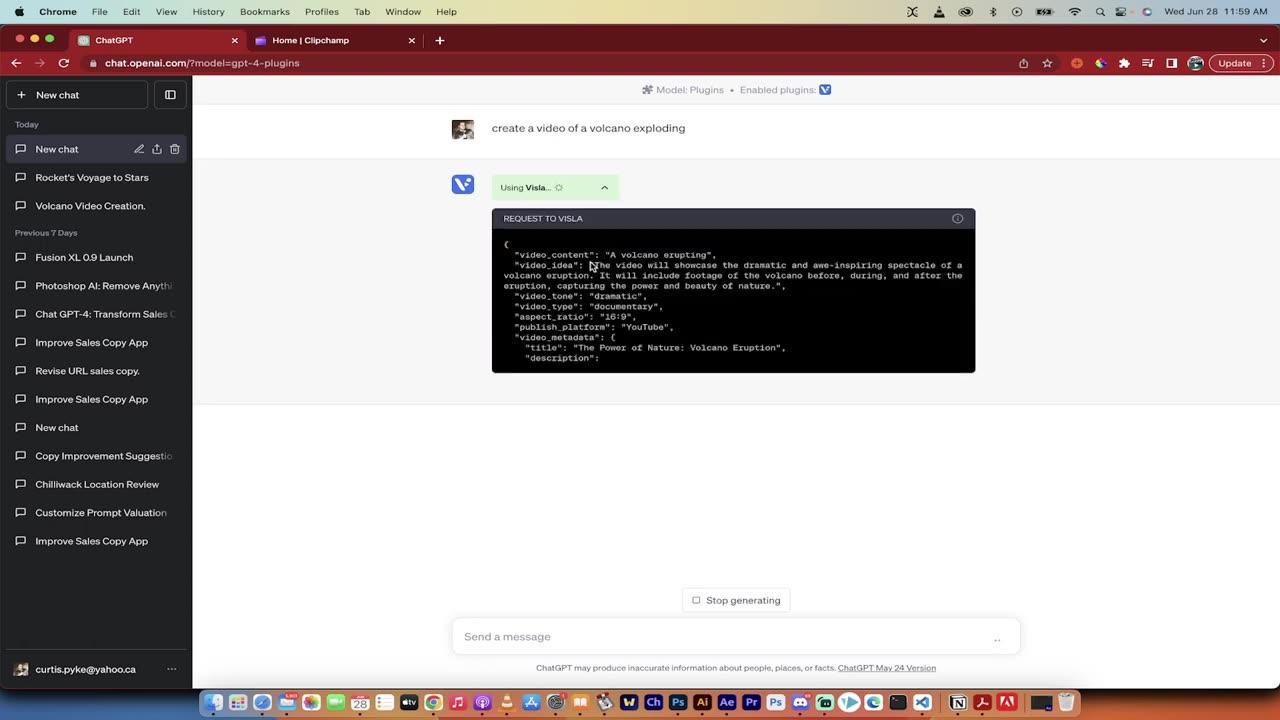Image resolution: width=1280 pixels, height=720 pixels.
Task: Open the Bookmarks menu in the menu bar
Action: coord(264,12)
